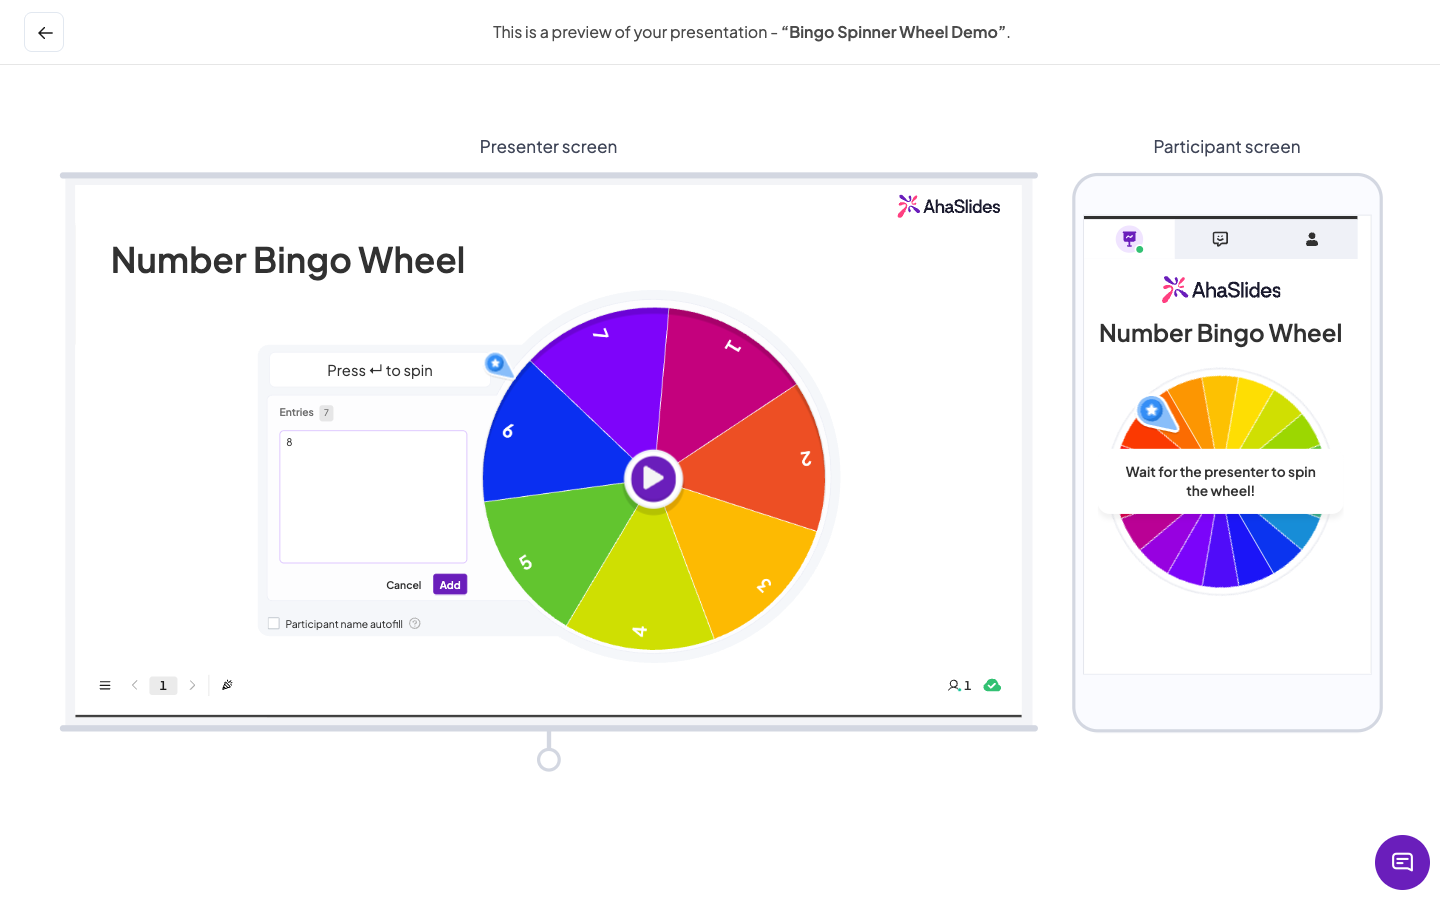
Task: Go to next slide chevron
Action: (192, 685)
